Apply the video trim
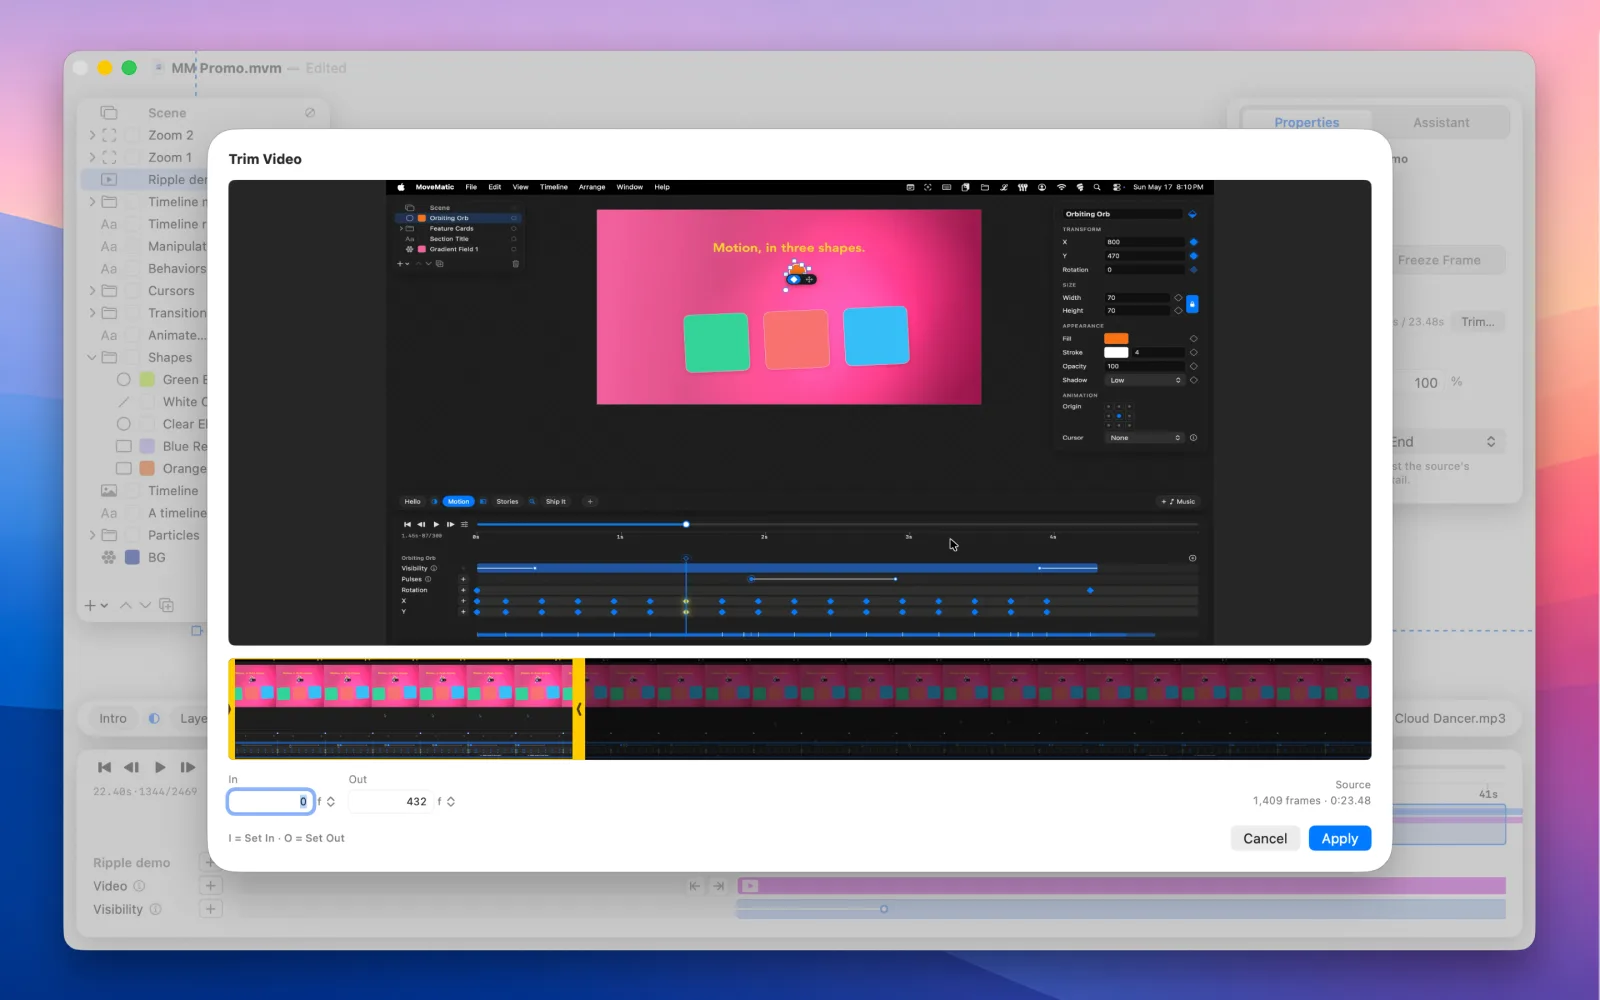 coord(1340,838)
